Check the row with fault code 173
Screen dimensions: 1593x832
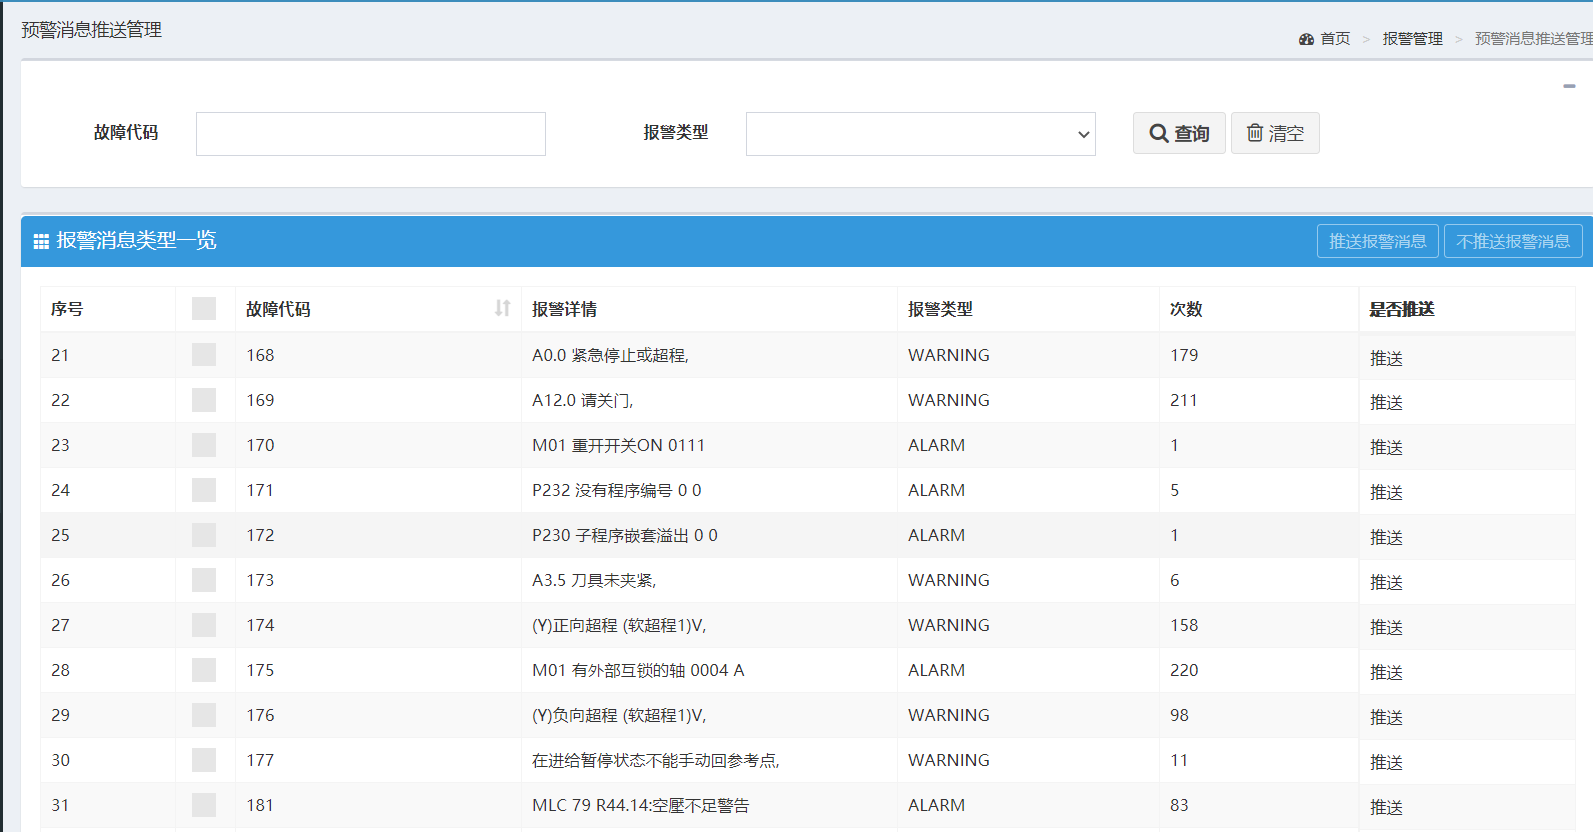point(204,580)
